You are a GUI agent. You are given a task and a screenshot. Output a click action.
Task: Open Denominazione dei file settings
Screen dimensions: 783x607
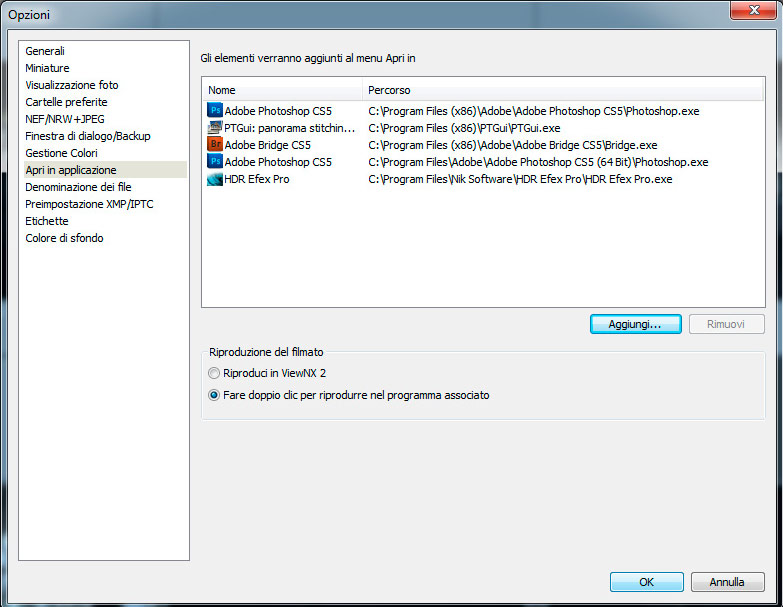(x=78, y=187)
